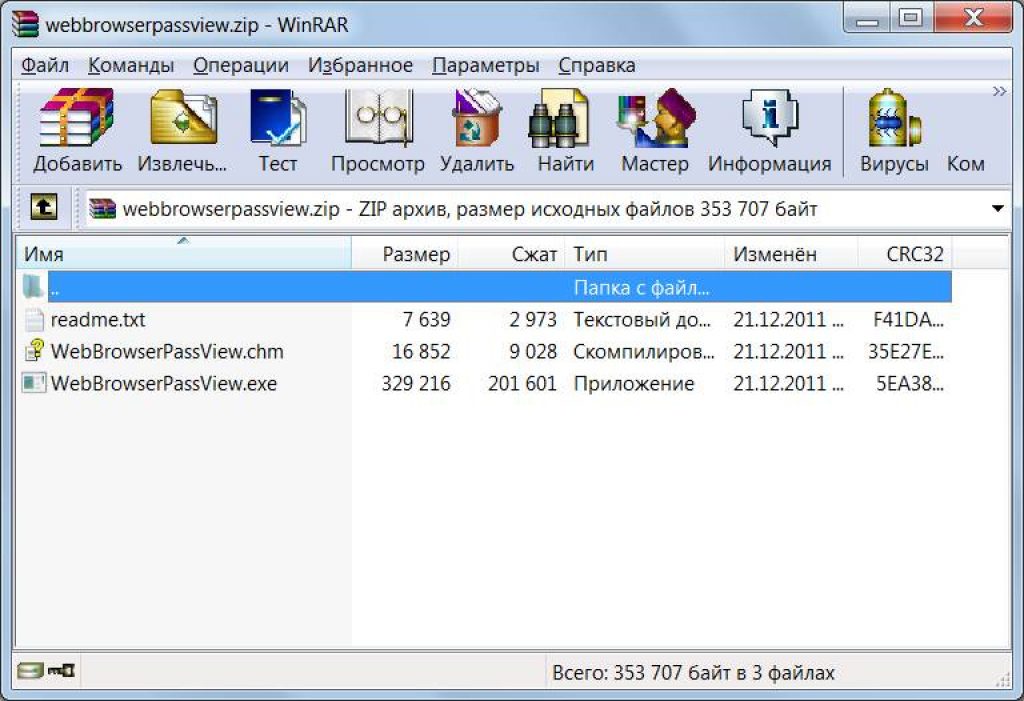Open the address bar dropdown arrow
1024x701 pixels.
coord(997,208)
